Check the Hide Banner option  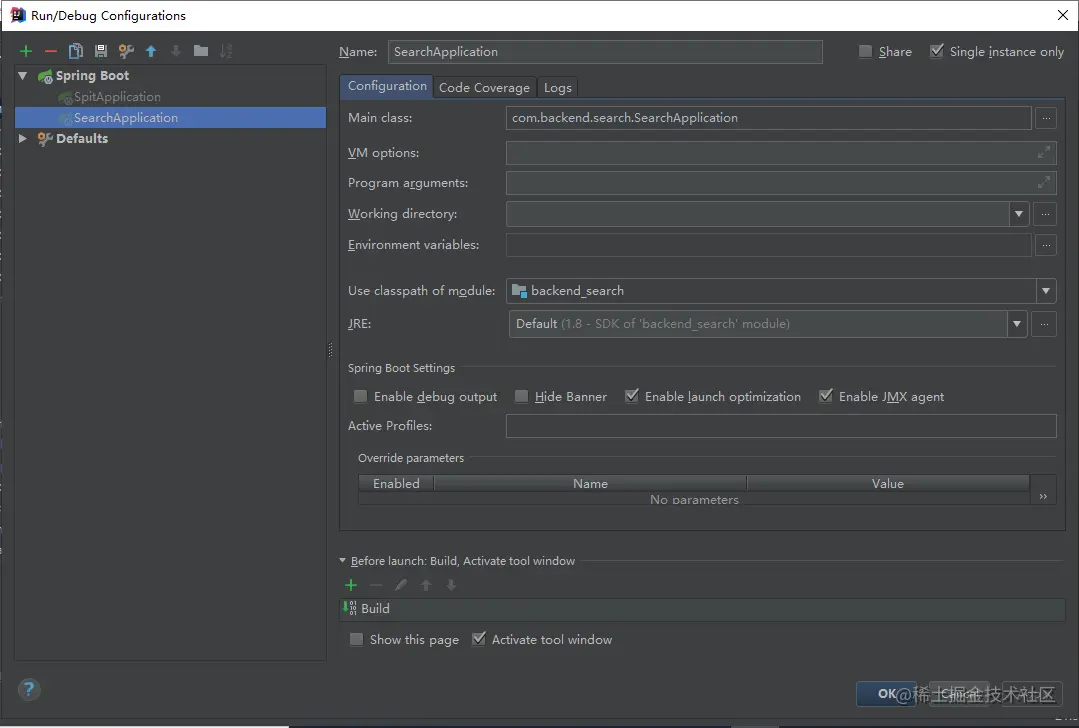[x=522, y=396]
